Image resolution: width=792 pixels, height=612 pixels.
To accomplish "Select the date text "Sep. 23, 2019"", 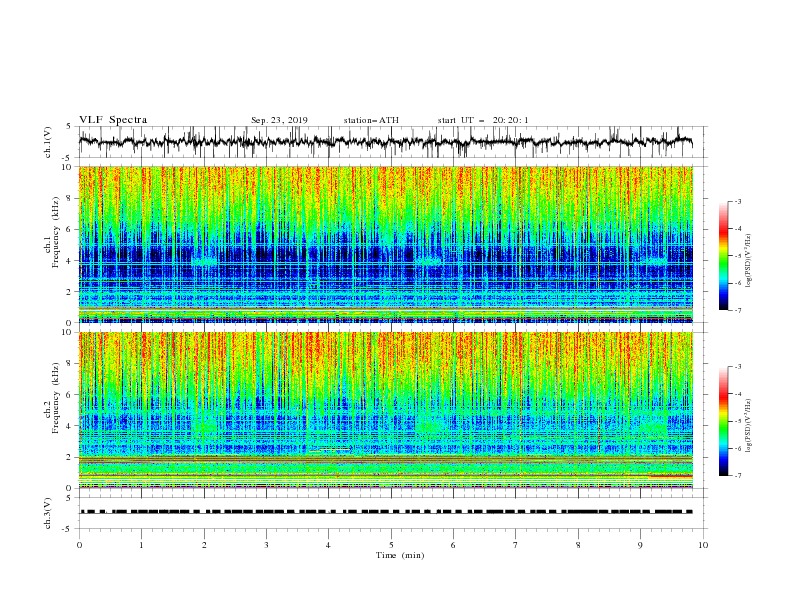I will [279, 120].
